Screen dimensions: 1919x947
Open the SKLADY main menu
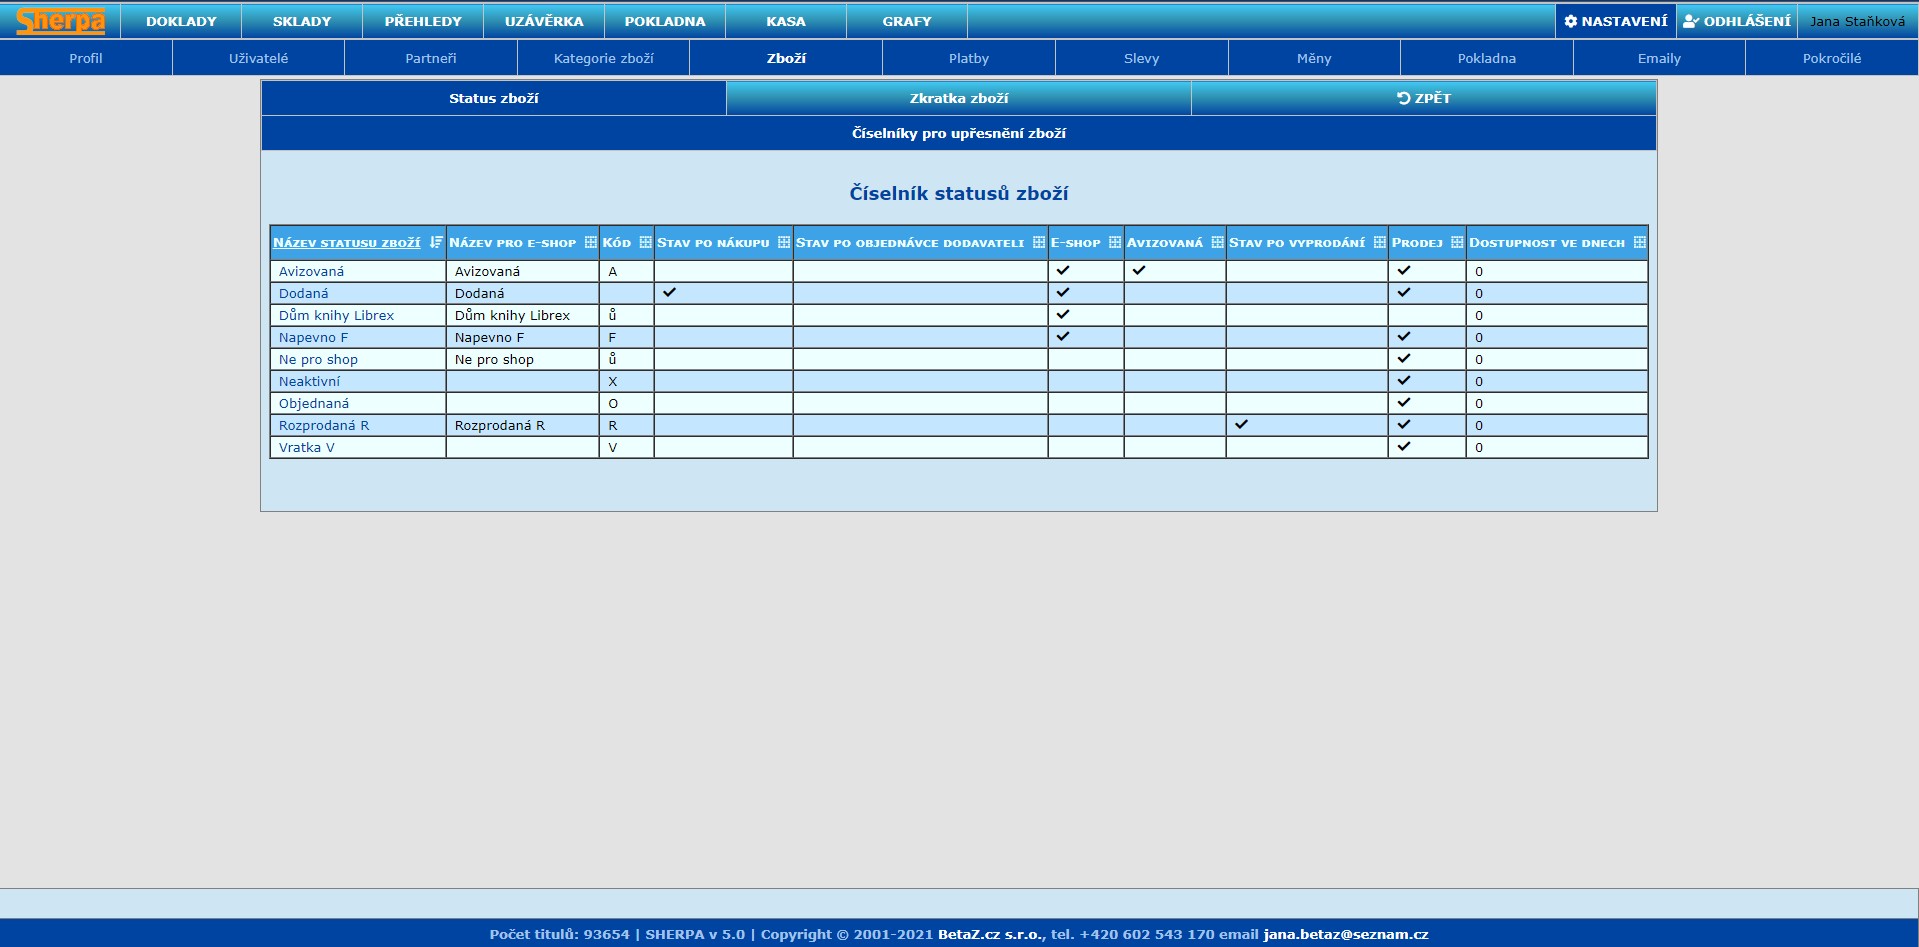(302, 21)
